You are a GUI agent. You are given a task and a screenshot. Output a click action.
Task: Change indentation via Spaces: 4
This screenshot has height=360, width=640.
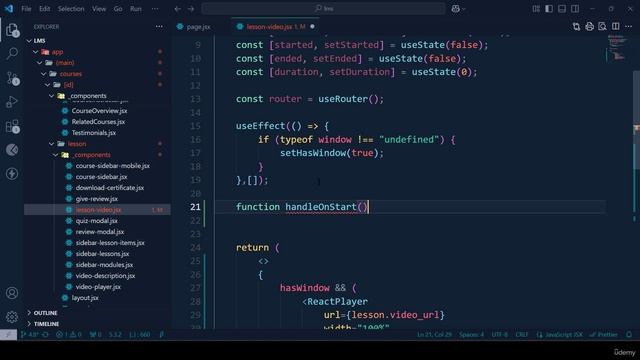click(x=471, y=335)
